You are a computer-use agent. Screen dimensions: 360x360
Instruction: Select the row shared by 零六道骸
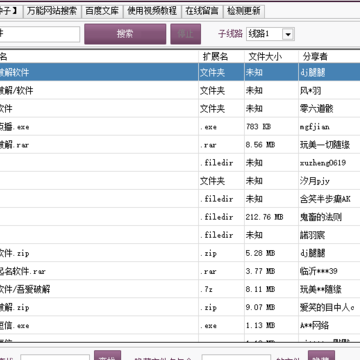click(x=180, y=108)
